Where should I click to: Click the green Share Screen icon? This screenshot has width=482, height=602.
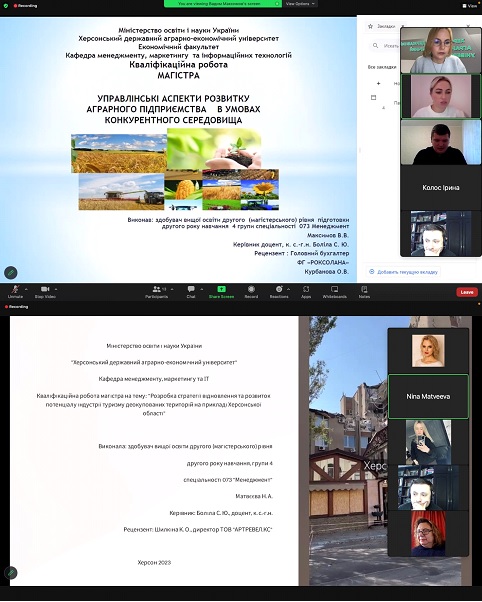pyautogui.click(x=222, y=292)
